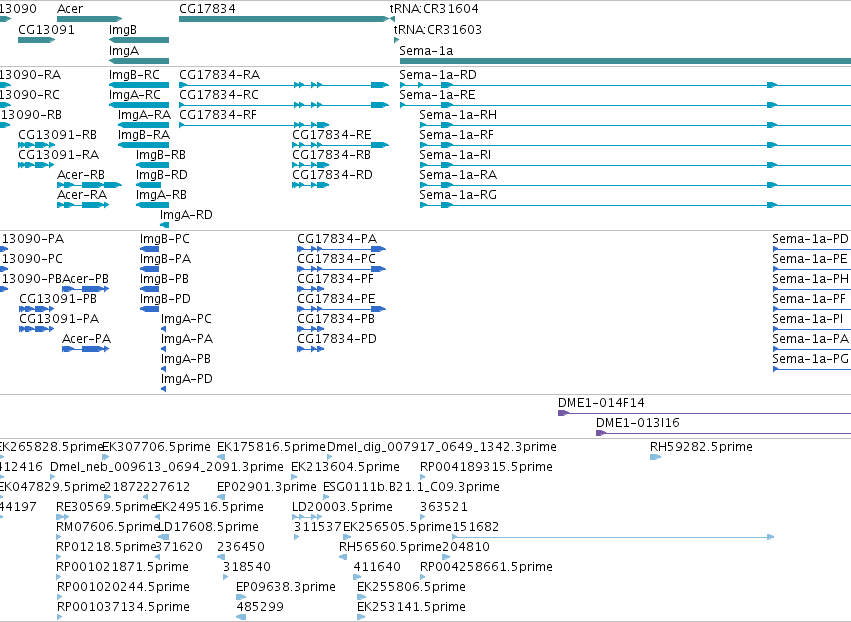The image size is (851, 622).
Task: Click transcript Sema-1a-RA
Action: [x=635, y=185]
